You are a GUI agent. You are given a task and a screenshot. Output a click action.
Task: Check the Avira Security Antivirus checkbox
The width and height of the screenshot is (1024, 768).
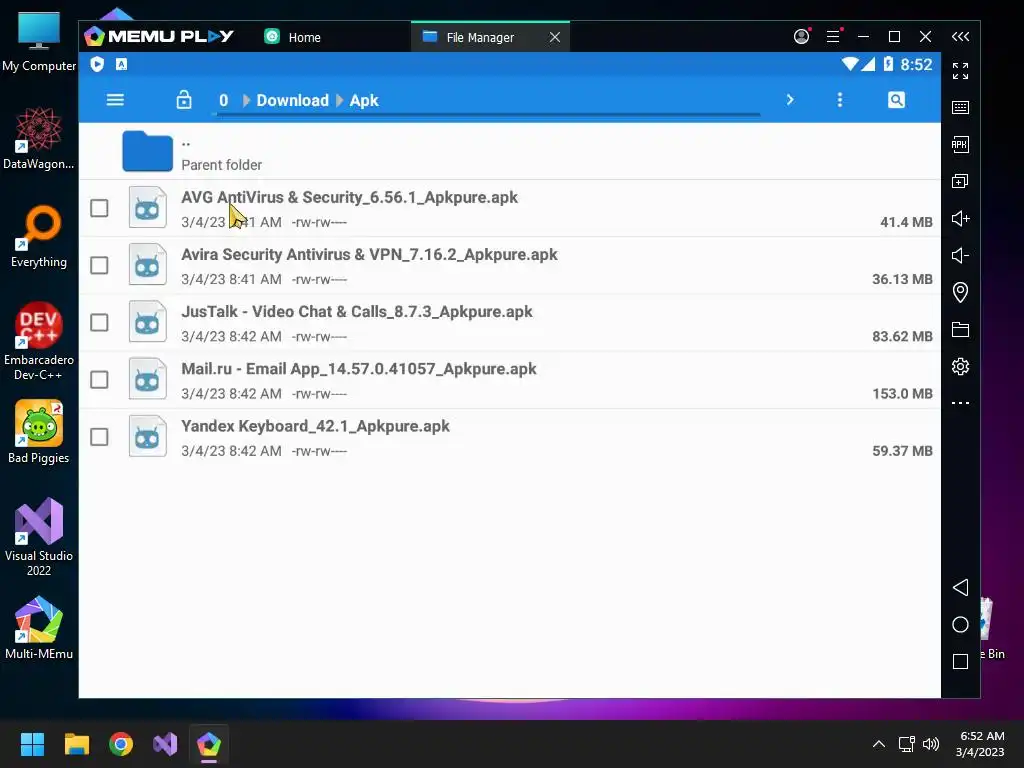99,265
